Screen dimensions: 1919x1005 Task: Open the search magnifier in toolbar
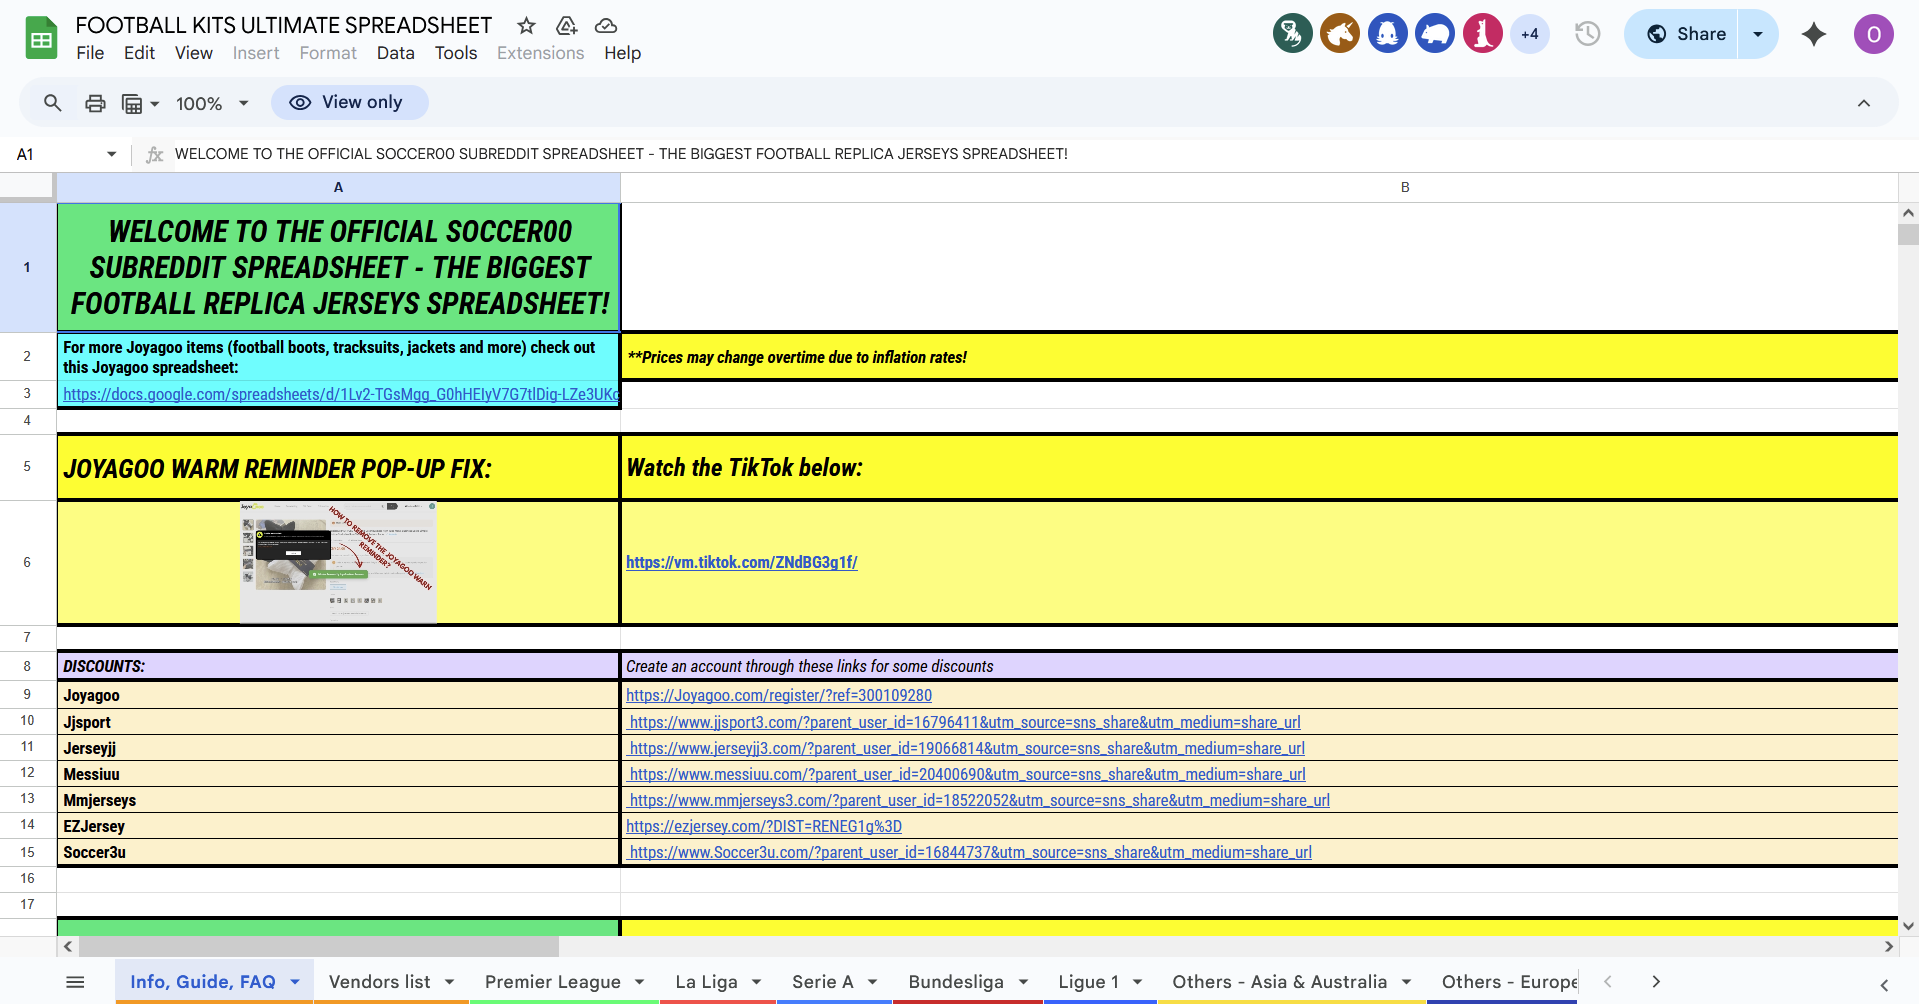(x=53, y=103)
